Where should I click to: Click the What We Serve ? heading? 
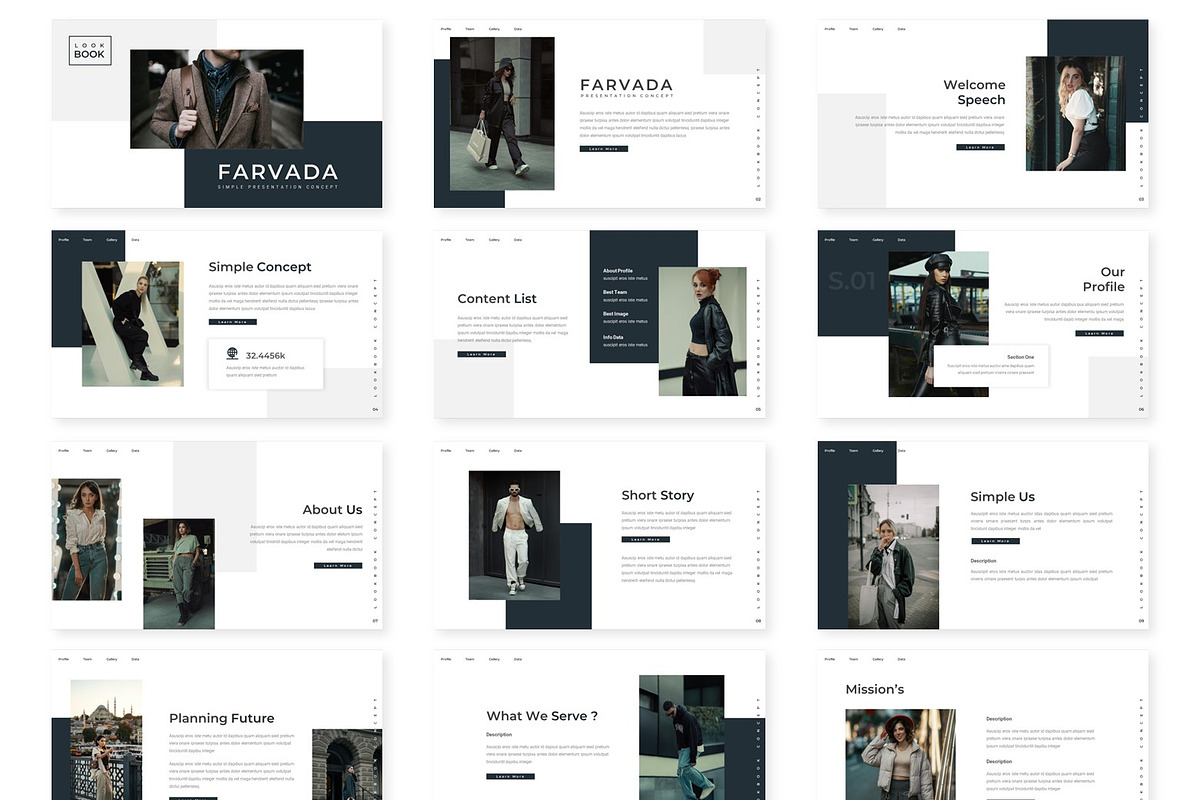coord(542,716)
